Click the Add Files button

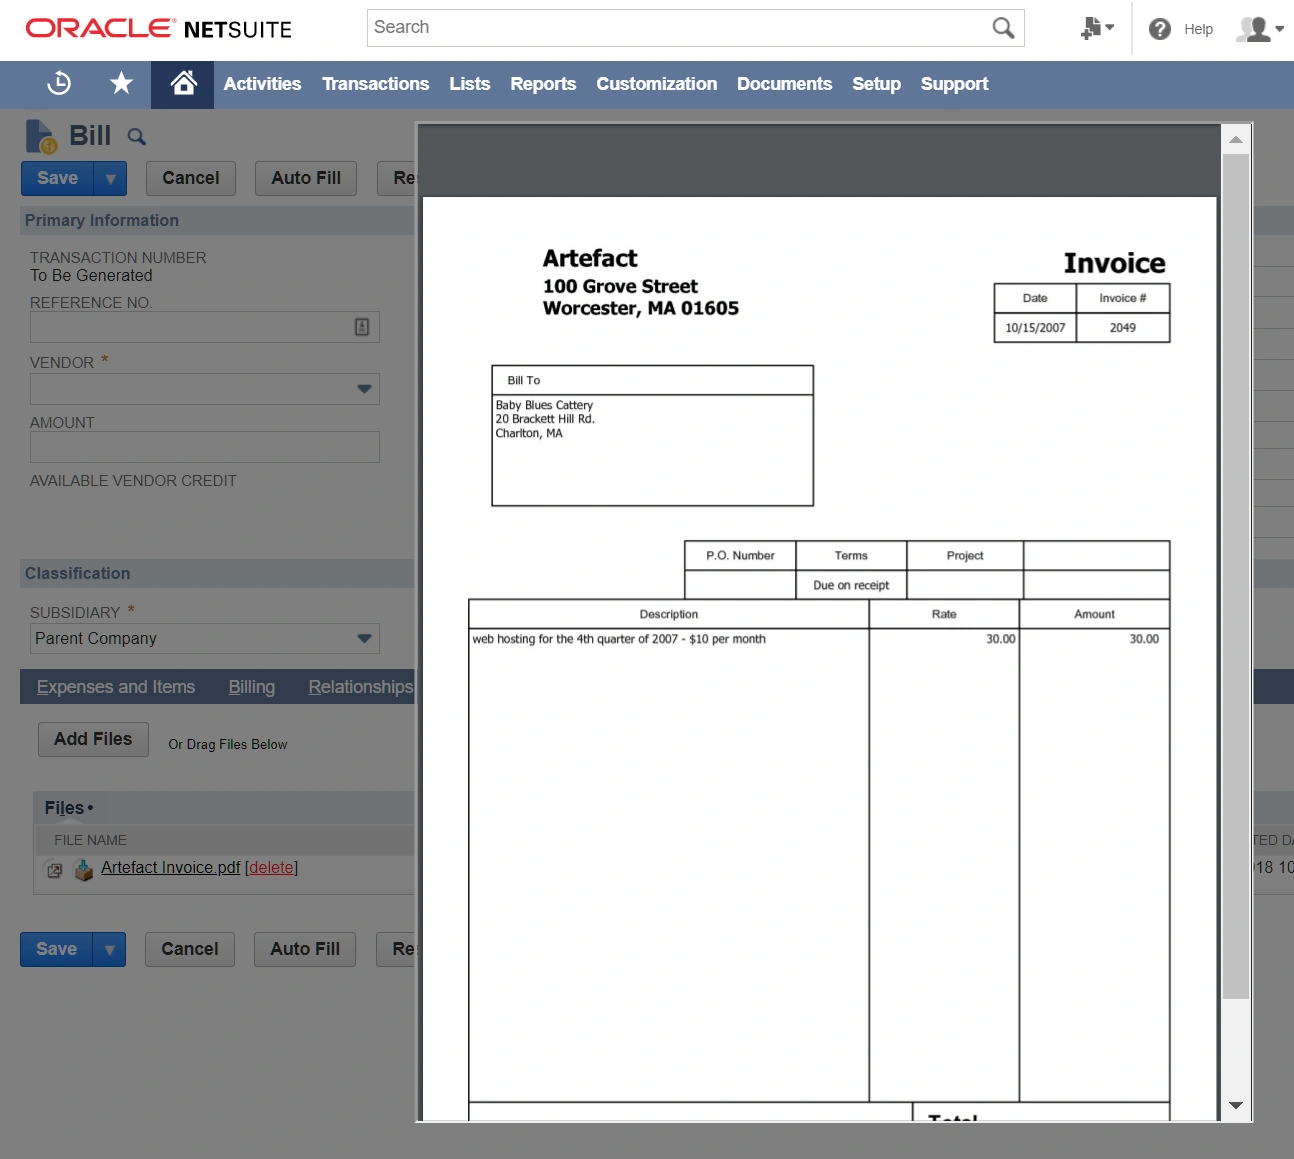click(93, 739)
